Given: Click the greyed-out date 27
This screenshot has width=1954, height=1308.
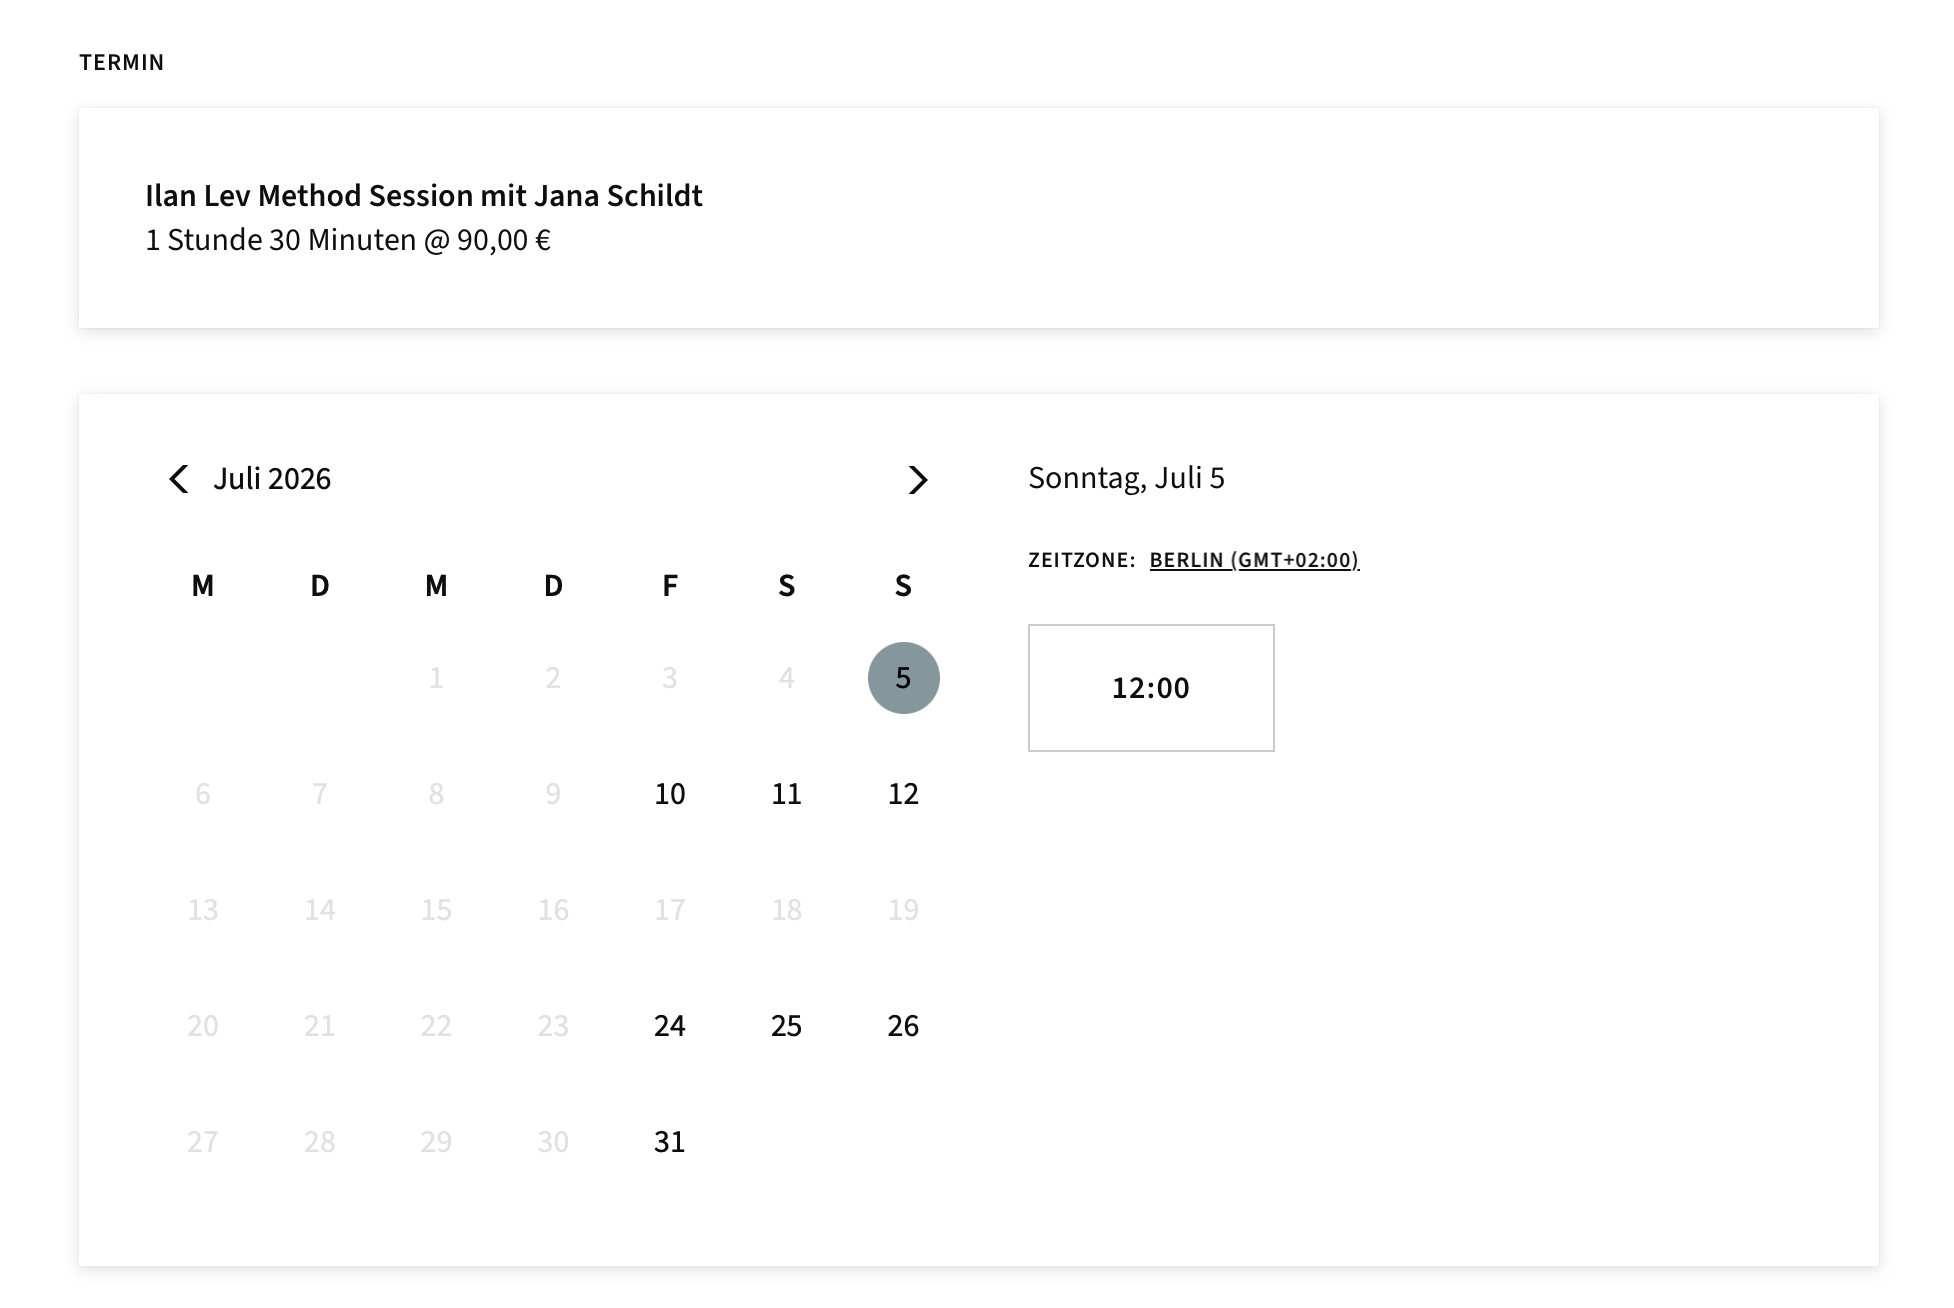Looking at the screenshot, I should point(203,1142).
